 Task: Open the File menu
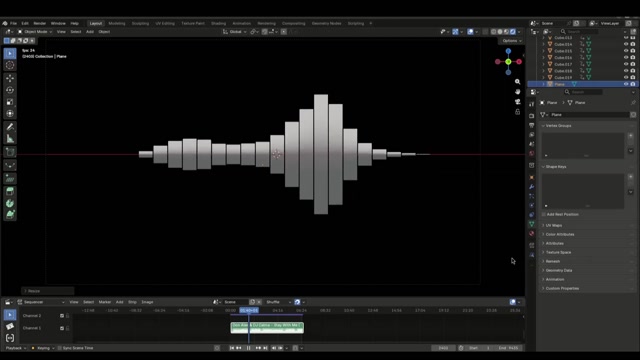point(13,23)
